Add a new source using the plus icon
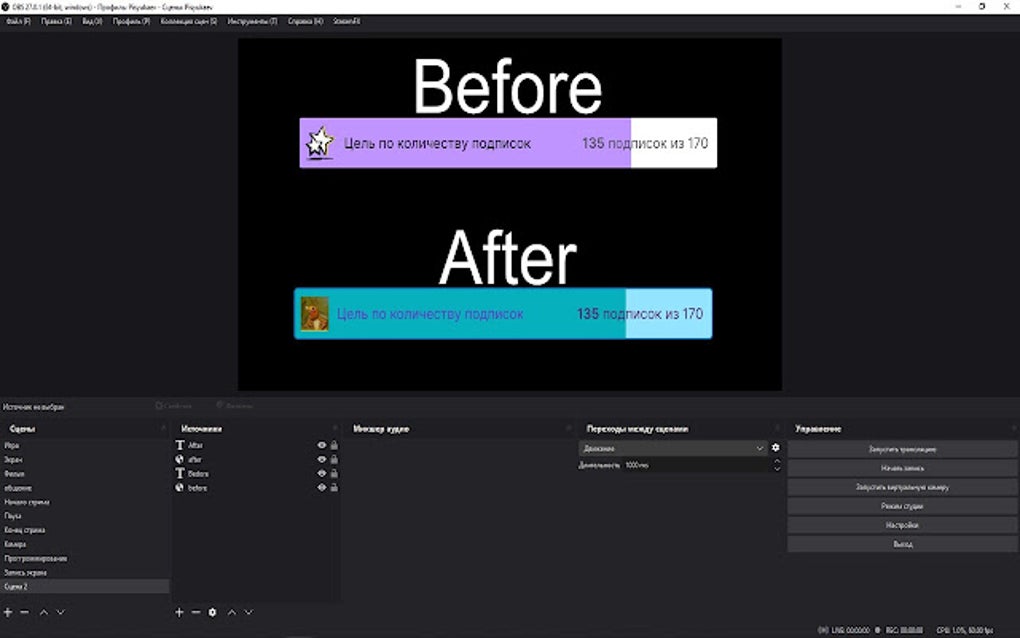The height and width of the screenshot is (638, 1020). (x=178, y=612)
